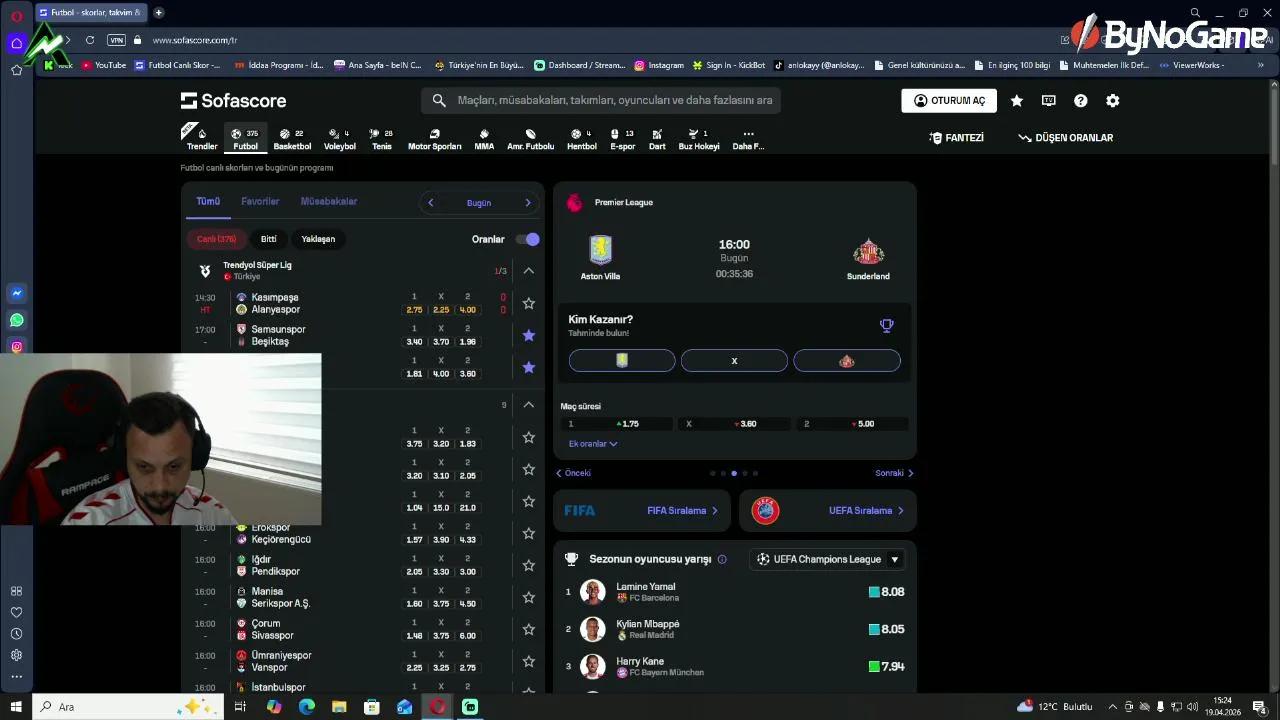The height and width of the screenshot is (720, 1280).
Task: Open WhatsApp in Opera sidebar
Action: (17, 320)
